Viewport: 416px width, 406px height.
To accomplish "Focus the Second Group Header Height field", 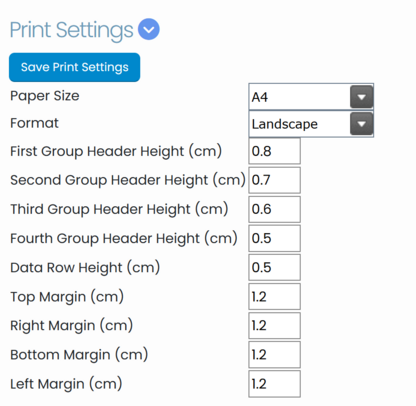I will pyautogui.click(x=274, y=180).
